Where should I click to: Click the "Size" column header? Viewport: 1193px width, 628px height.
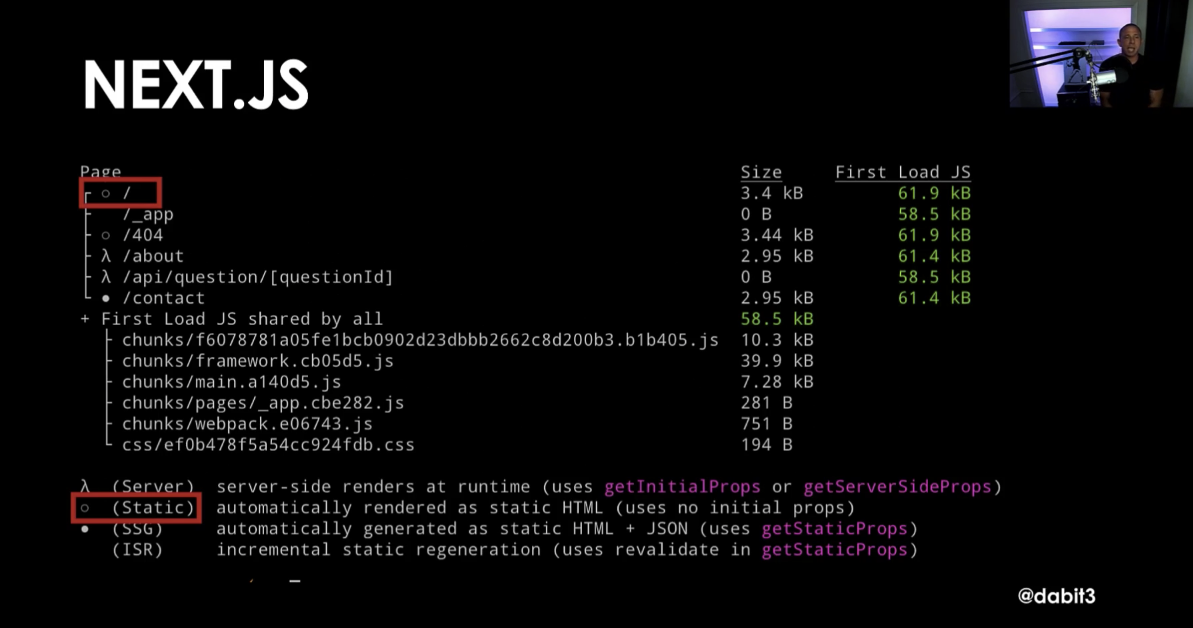coord(761,172)
